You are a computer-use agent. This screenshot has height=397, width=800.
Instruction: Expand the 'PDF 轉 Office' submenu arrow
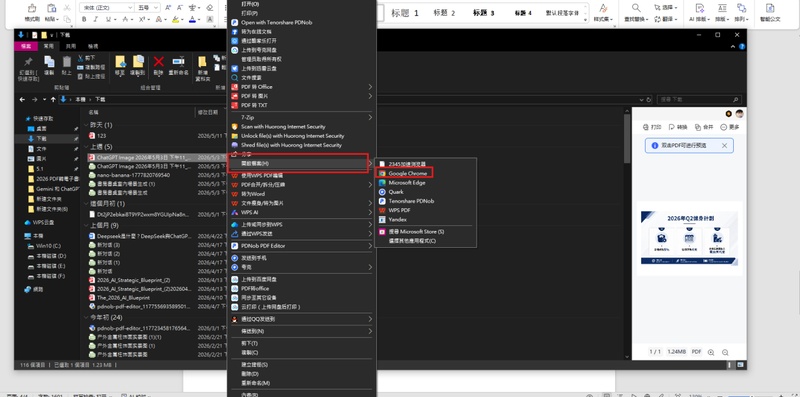pyautogui.click(x=370, y=87)
